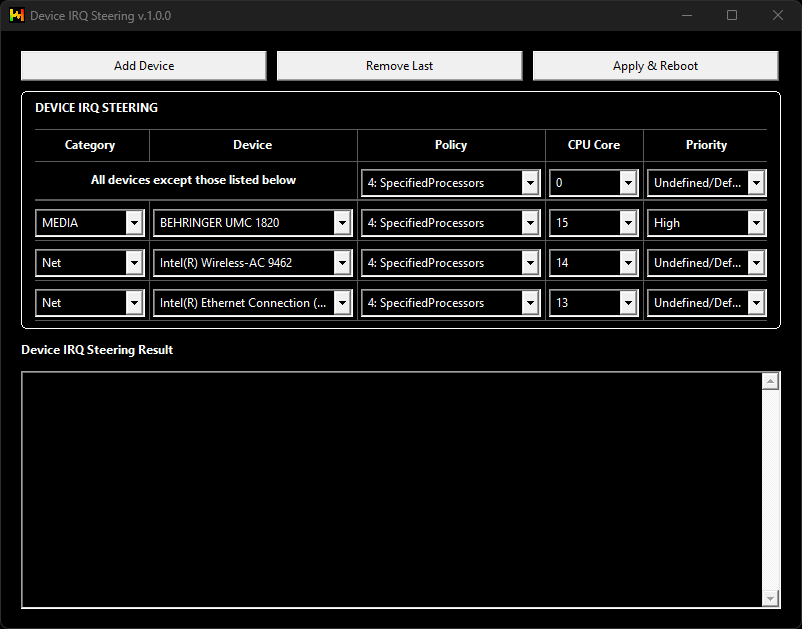Click the Remove Last button
The width and height of the screenshot is (802, 629).
pyautogui.click(x=399, y=66)
